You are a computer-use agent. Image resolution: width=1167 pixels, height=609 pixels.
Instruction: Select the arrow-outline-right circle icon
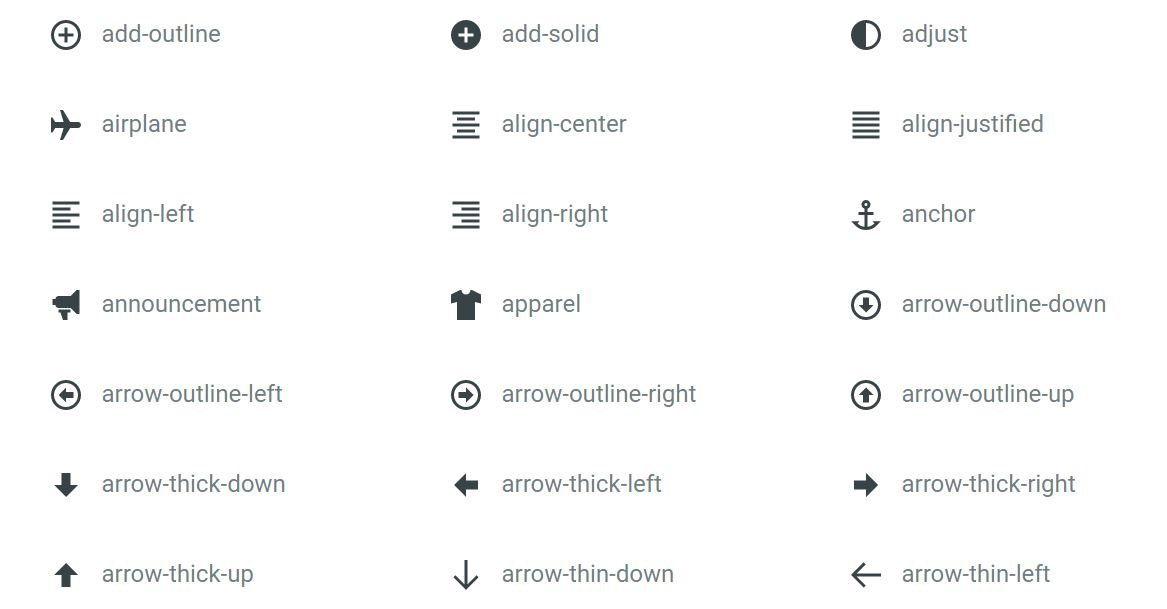[466, 395]
